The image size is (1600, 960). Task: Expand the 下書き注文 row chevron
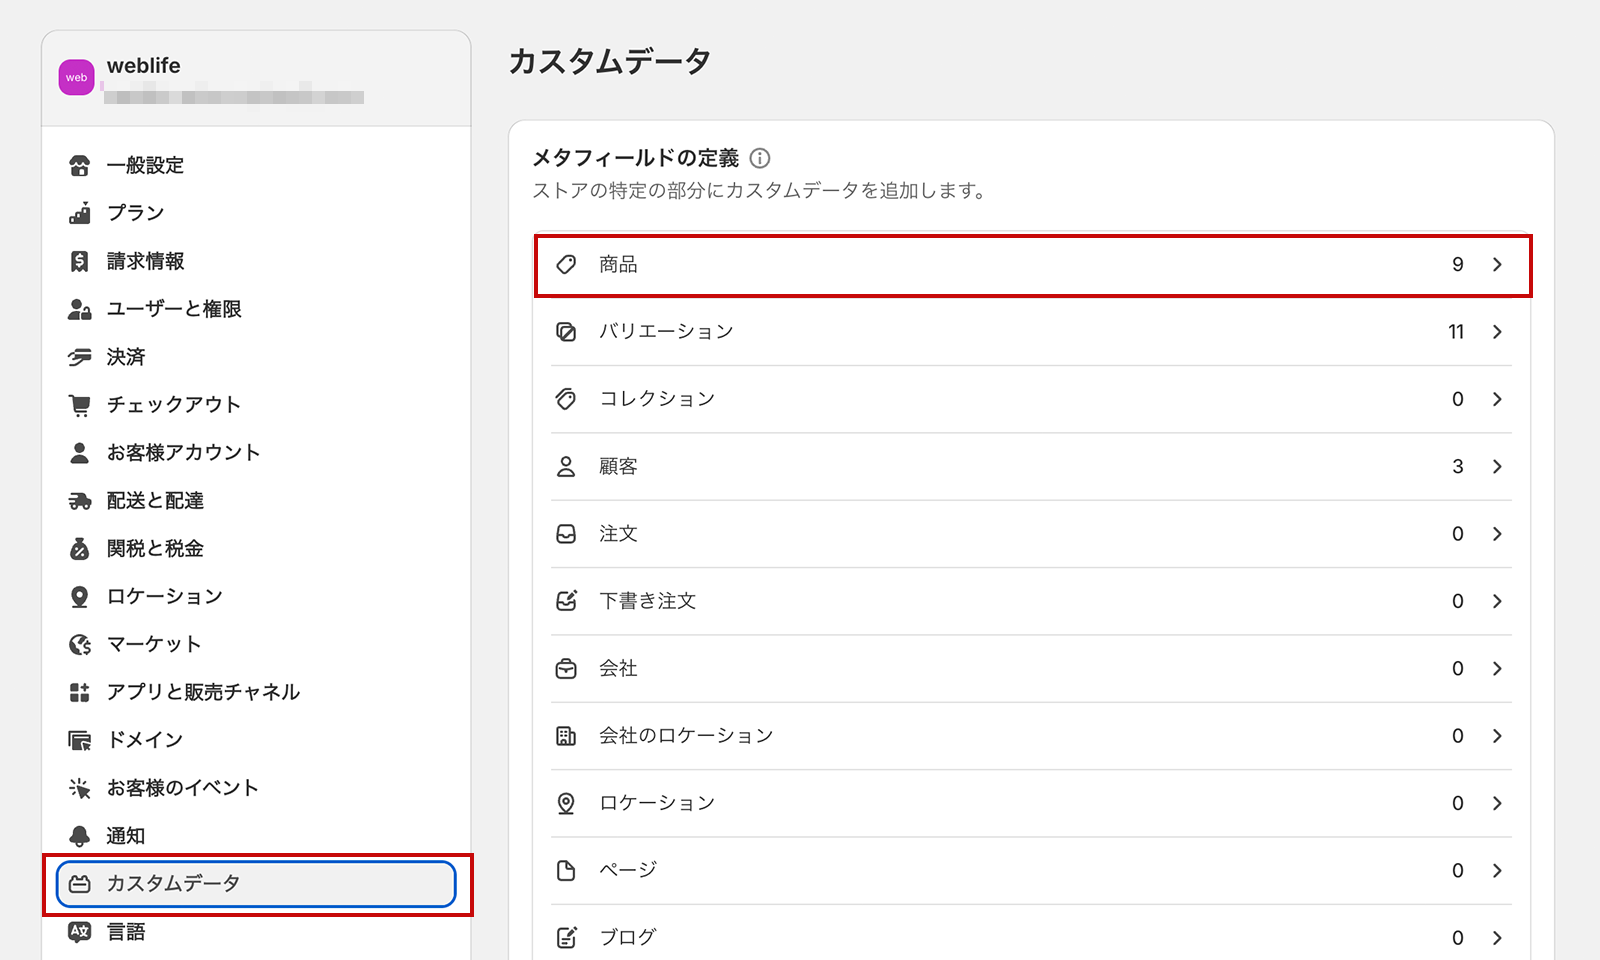coord(1497,601)
